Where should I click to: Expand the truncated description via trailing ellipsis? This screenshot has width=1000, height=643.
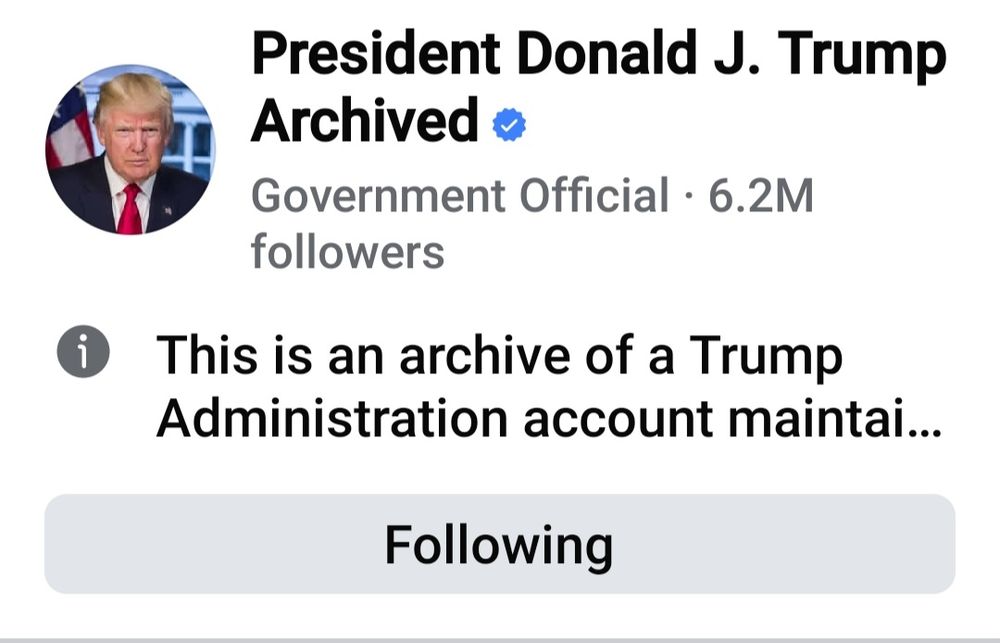(927, 431)
